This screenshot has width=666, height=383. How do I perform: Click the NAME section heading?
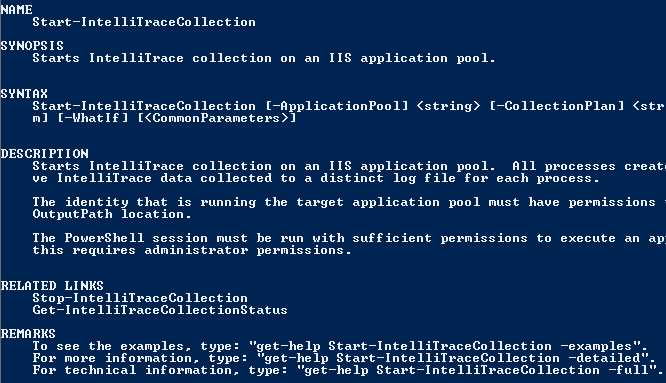[x=17, y=9]
